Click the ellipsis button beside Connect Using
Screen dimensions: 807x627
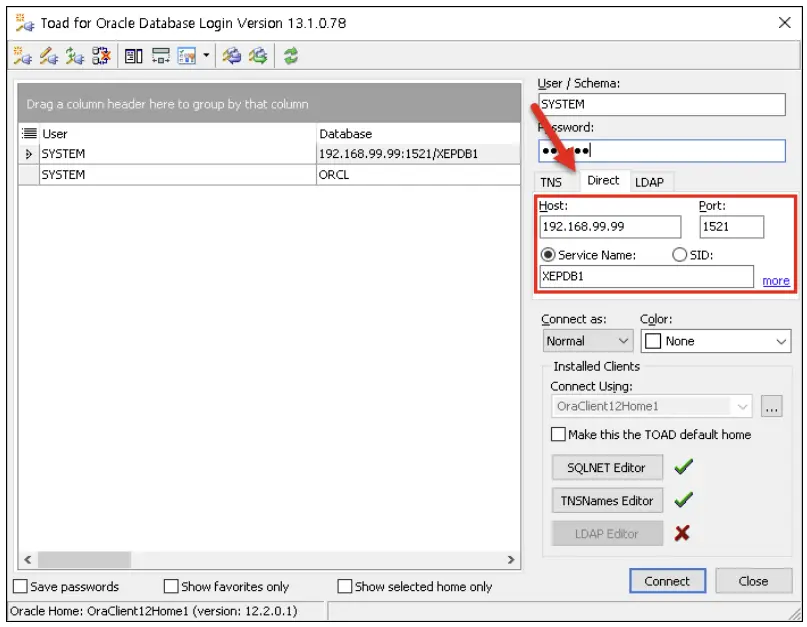[771, 406]
